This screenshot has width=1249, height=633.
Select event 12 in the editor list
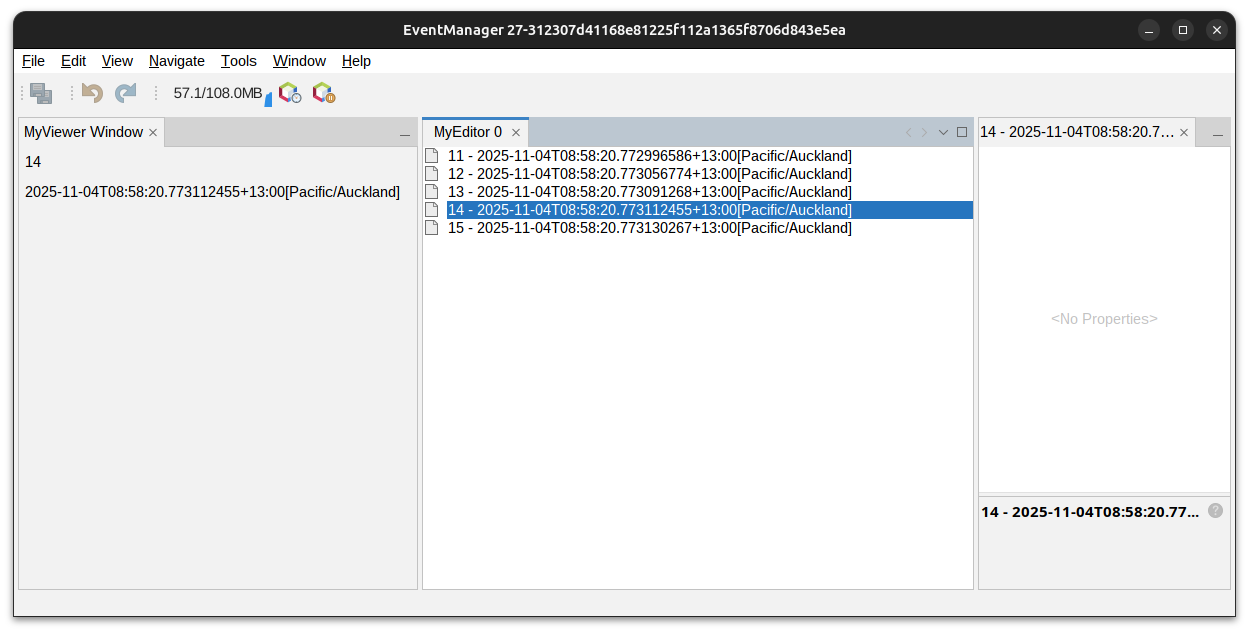pyautogui.click(x=649, y=174)
